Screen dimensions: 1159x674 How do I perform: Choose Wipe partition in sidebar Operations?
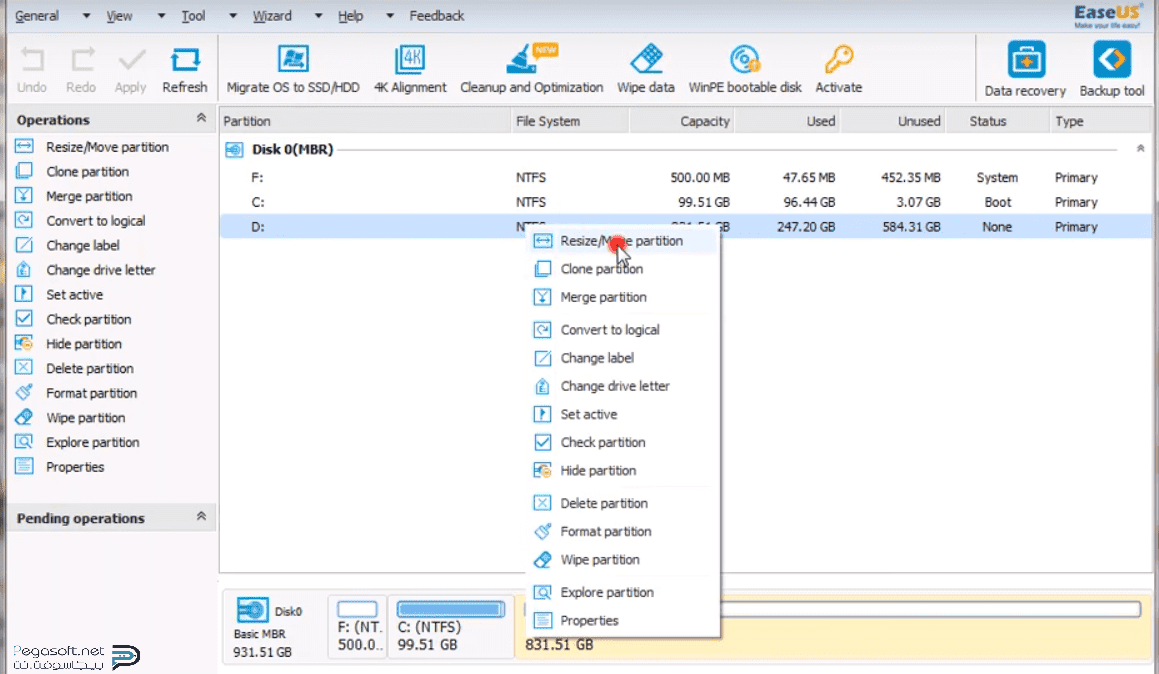(x=70, y=418)
